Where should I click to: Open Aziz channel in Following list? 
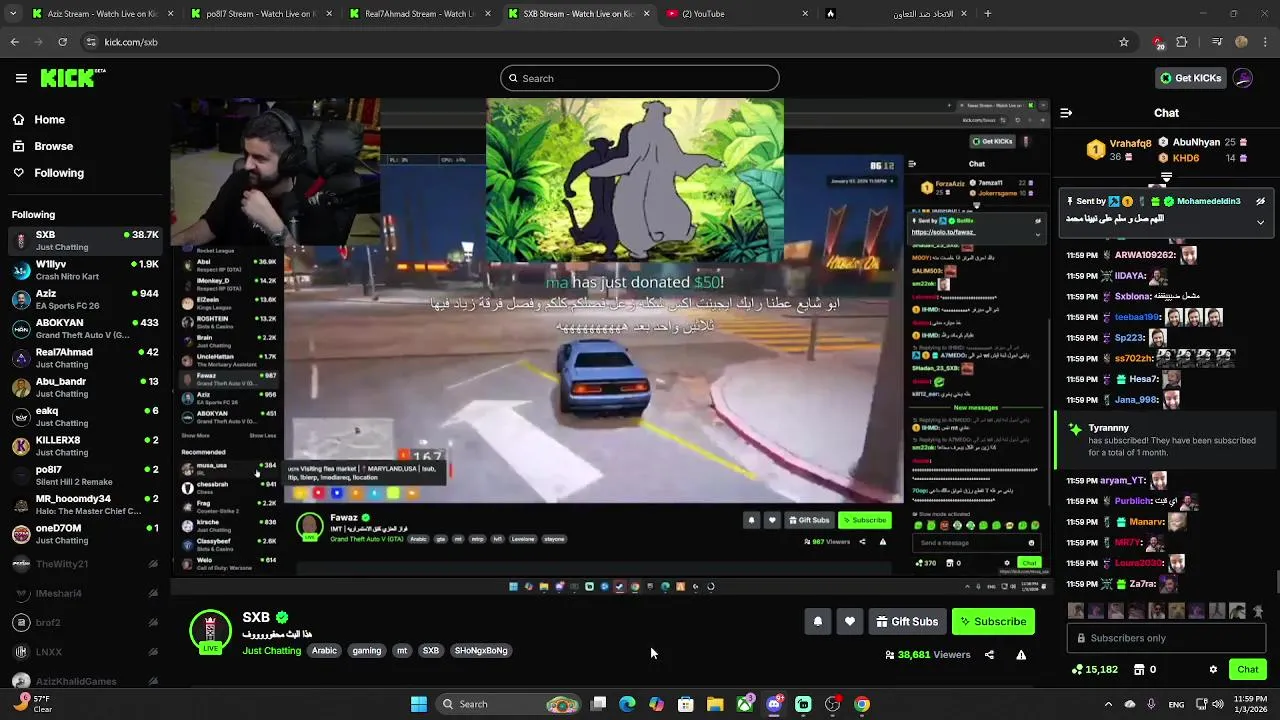[x=85, y=299]
